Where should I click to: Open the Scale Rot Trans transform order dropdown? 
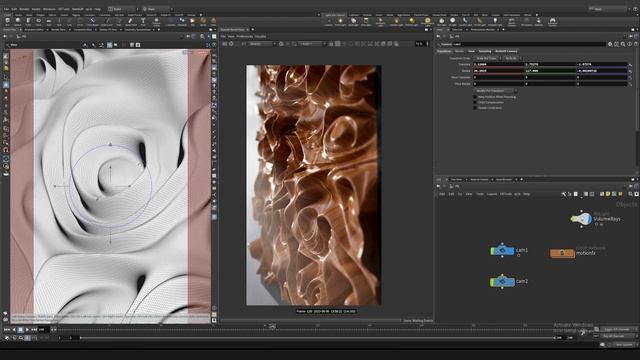(487, 58)
